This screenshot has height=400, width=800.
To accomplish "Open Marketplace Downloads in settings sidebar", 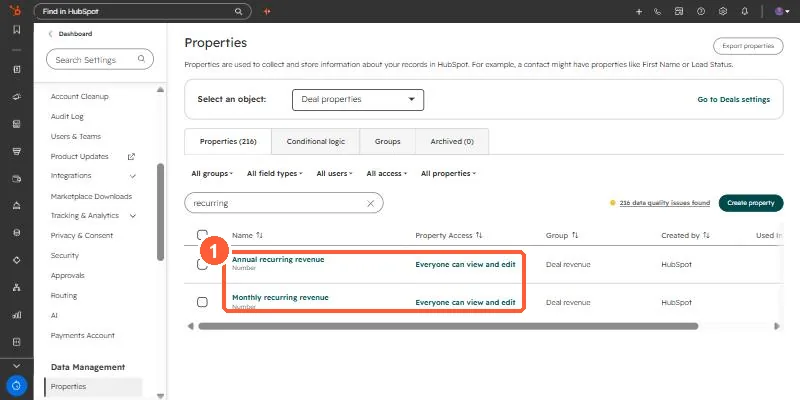I will [x=91, y=196].
